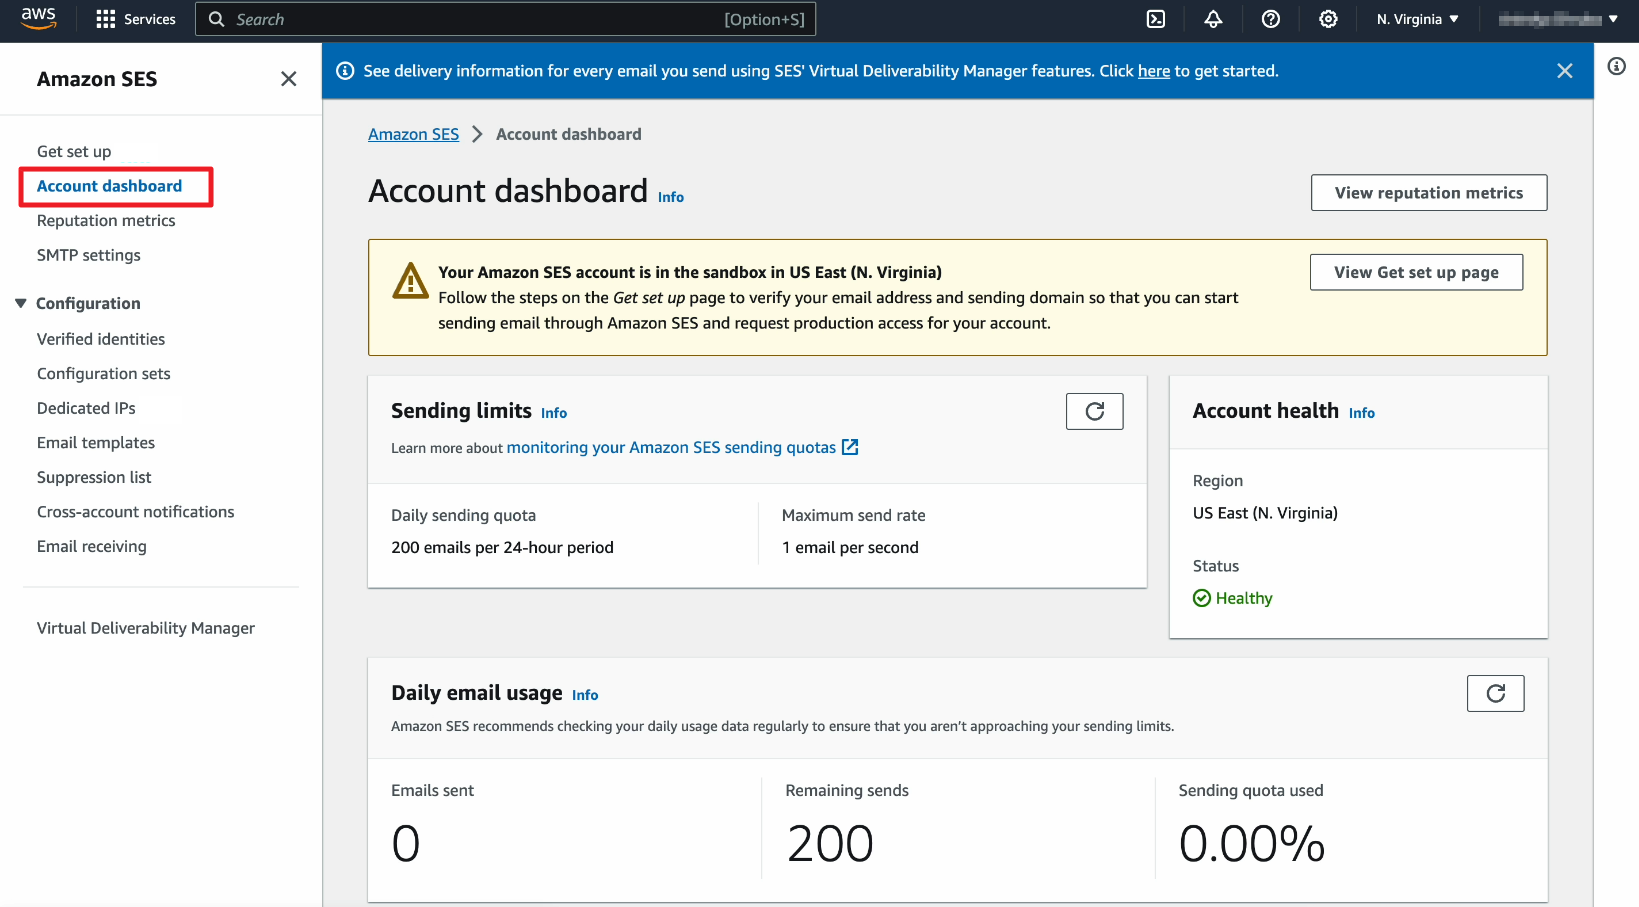Open SMTP settings in sidebar
The width and height of the screenshot is (1639, 907).
89,255
